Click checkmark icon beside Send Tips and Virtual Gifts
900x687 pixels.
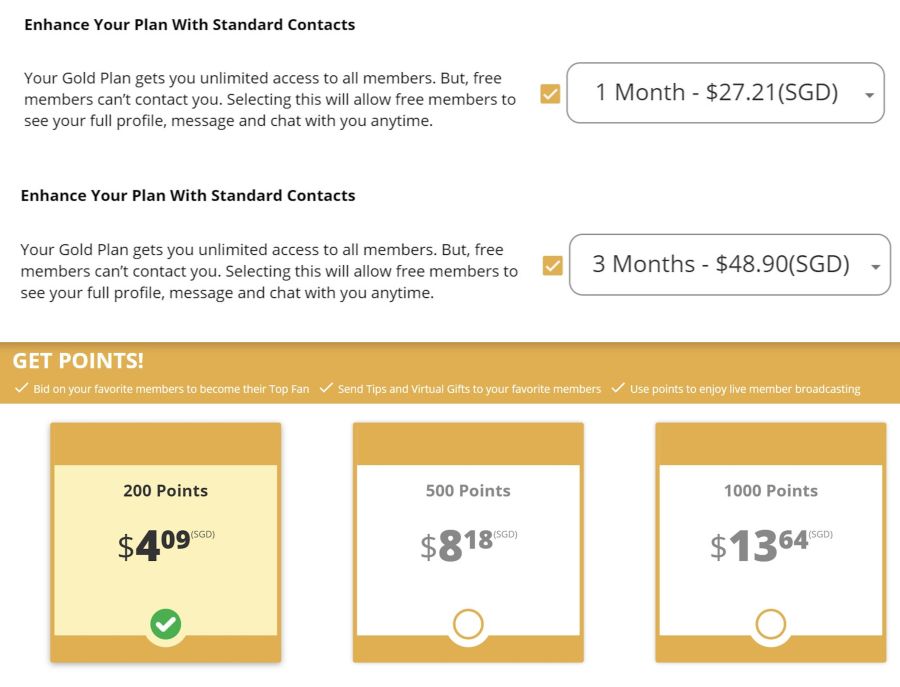pyautogui.click(x=326, y=388)
